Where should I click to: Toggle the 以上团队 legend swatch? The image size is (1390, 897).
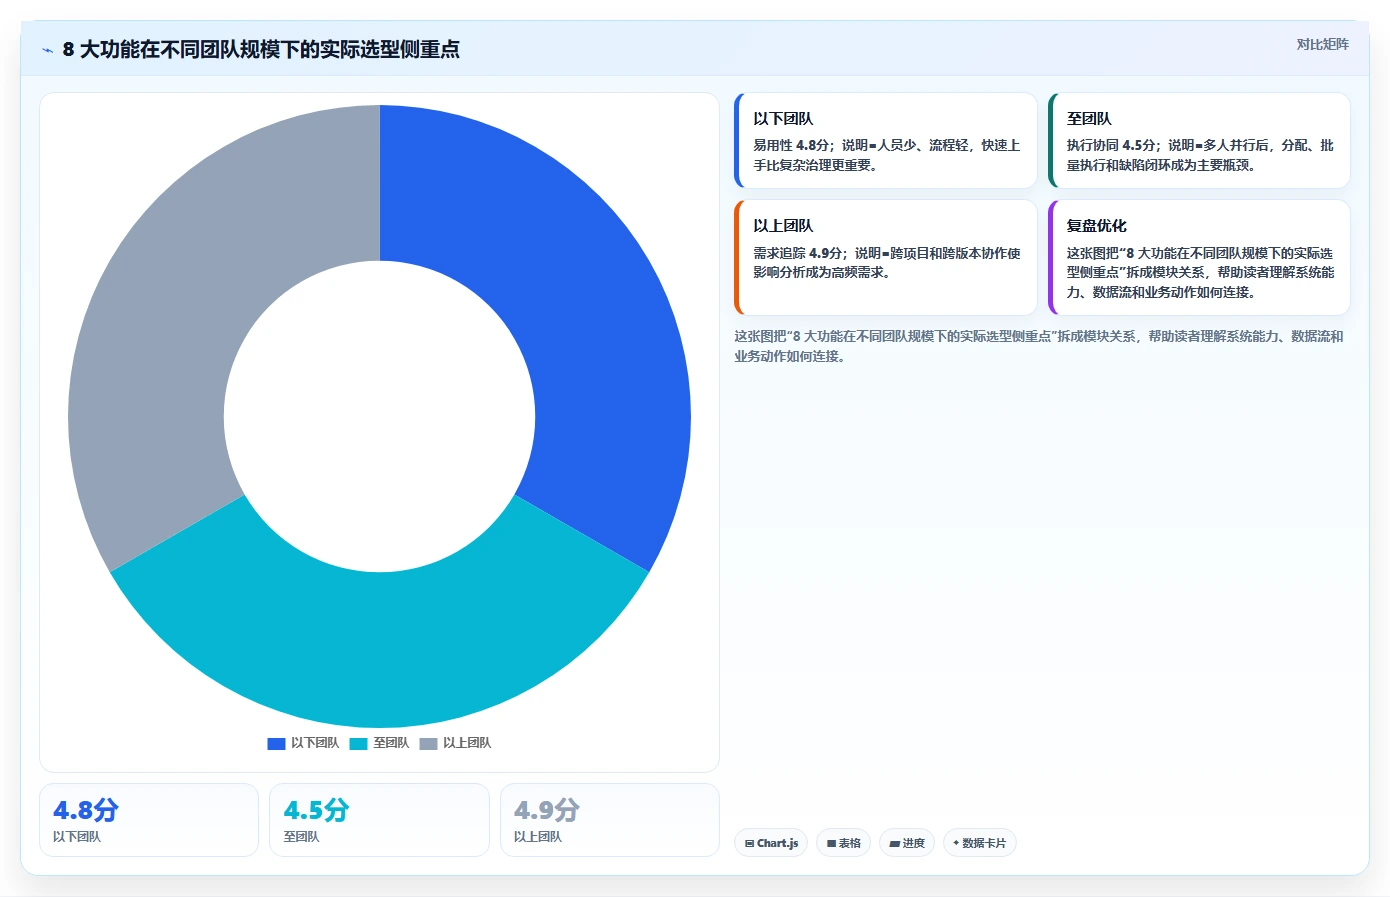(x=428, y=743)
